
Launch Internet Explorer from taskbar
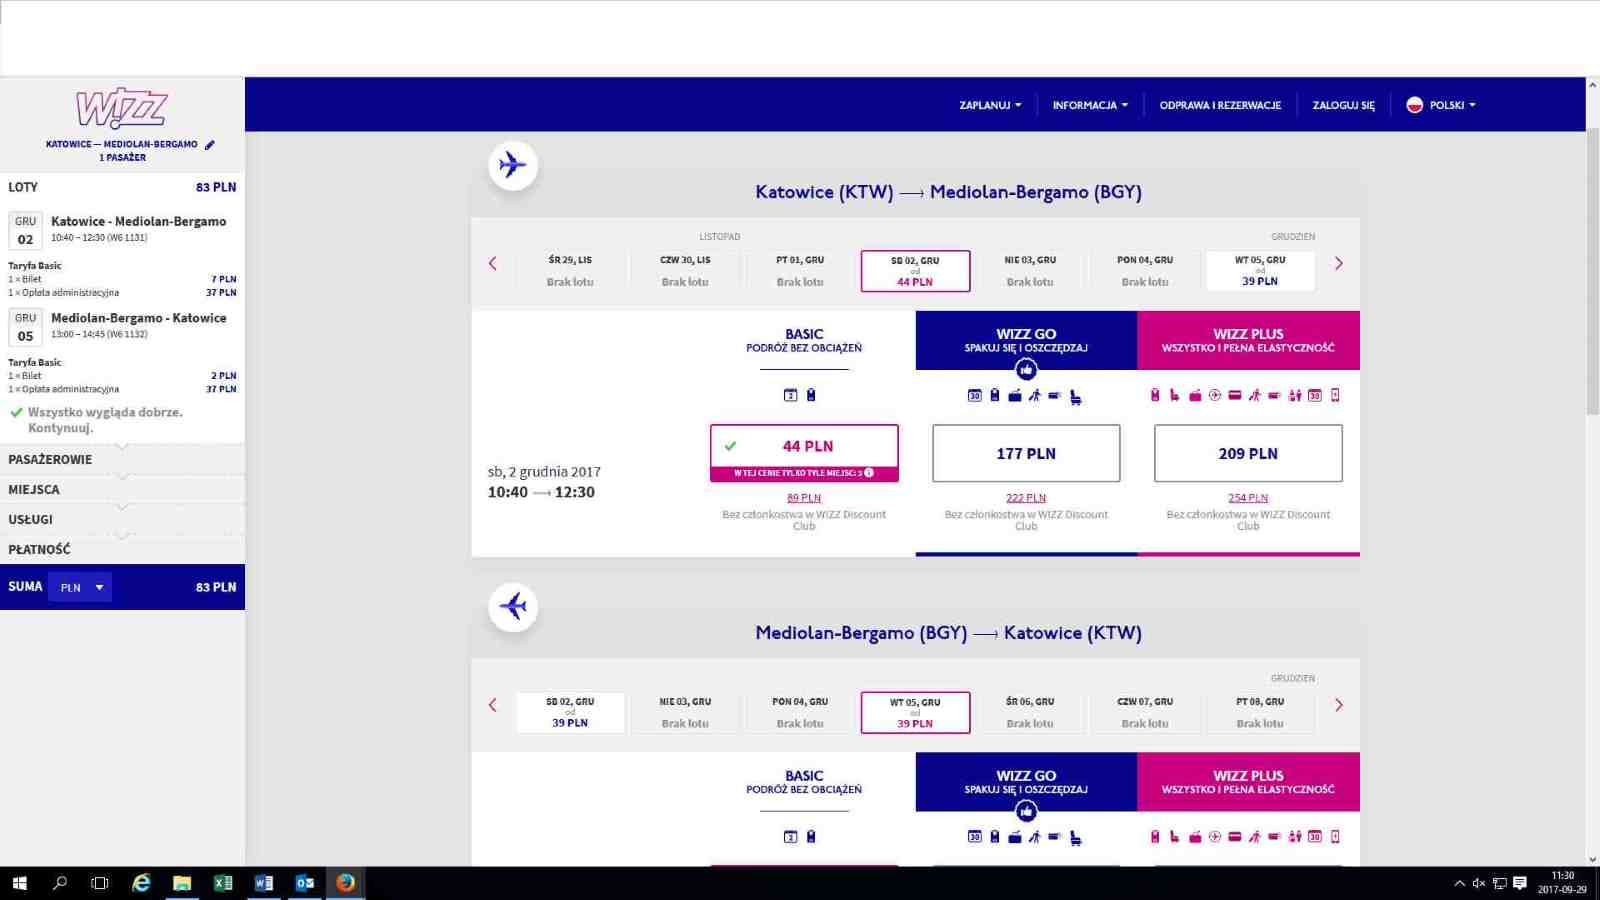tap(141, 883)
